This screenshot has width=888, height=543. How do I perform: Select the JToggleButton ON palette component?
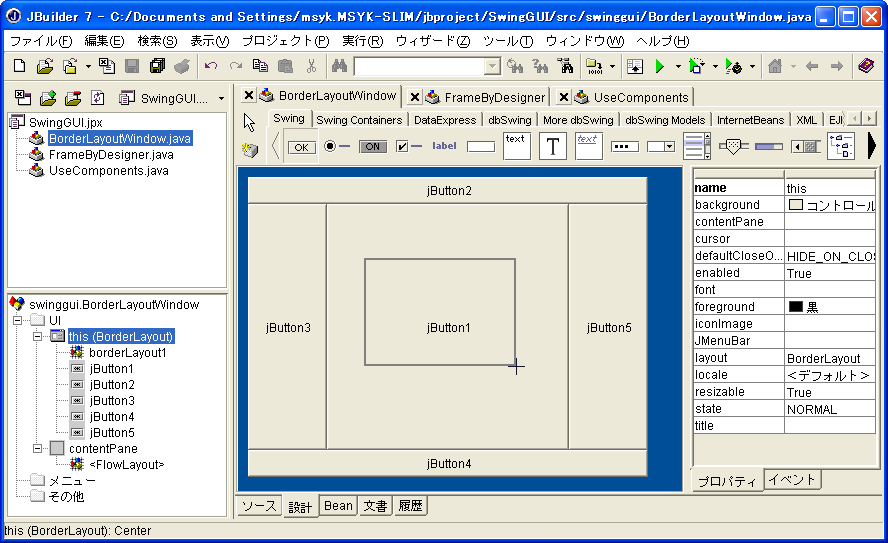[x=372, y=146]
